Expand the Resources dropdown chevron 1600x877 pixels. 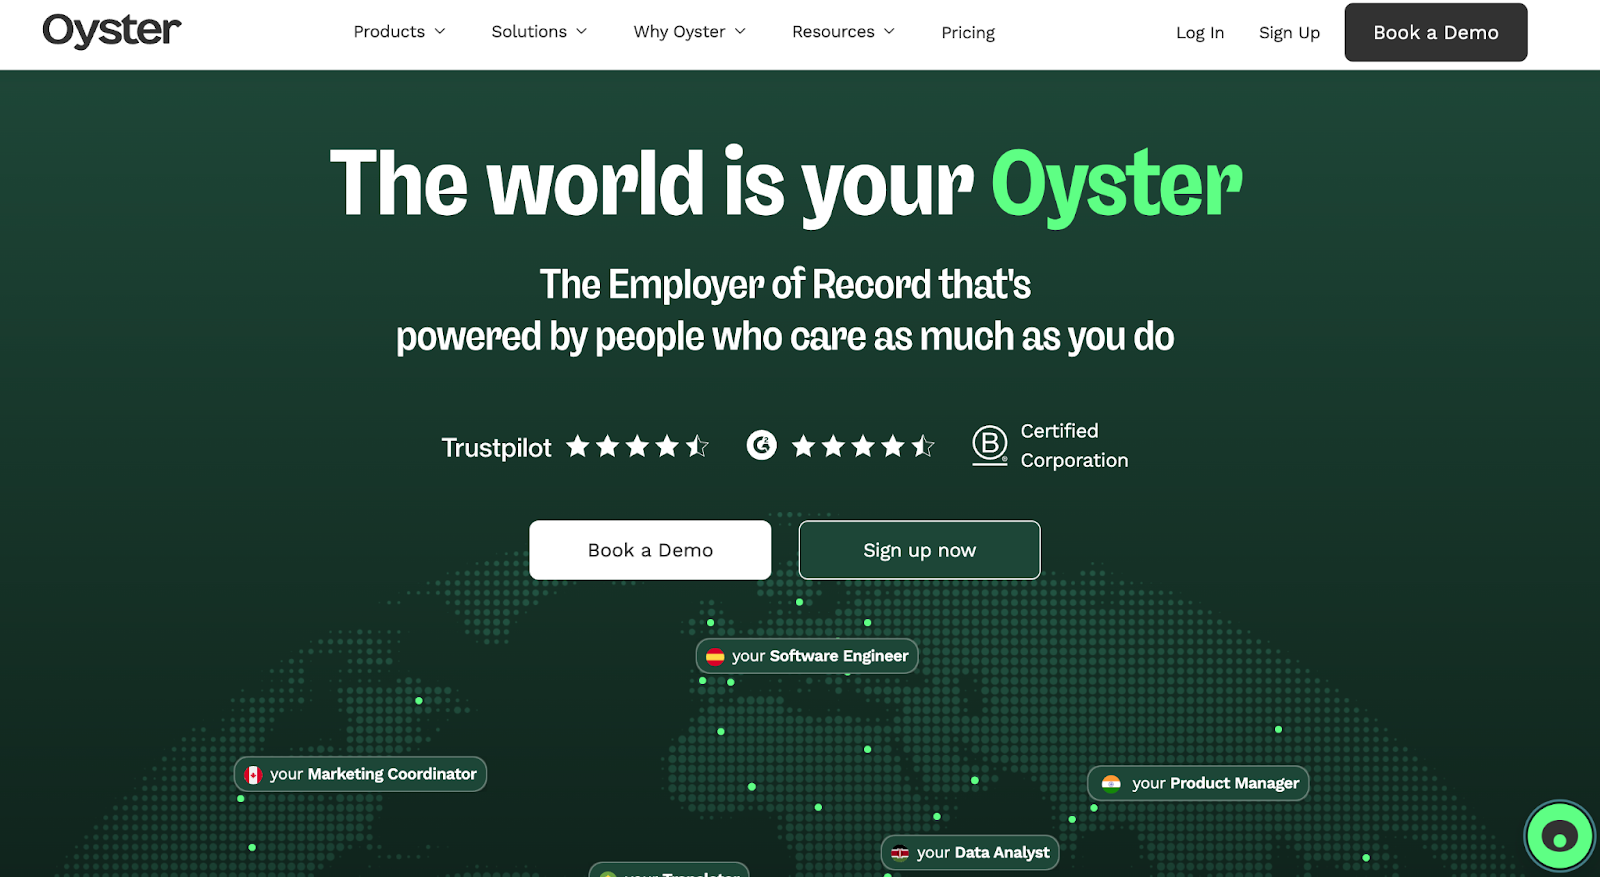[x=889, y=32]
